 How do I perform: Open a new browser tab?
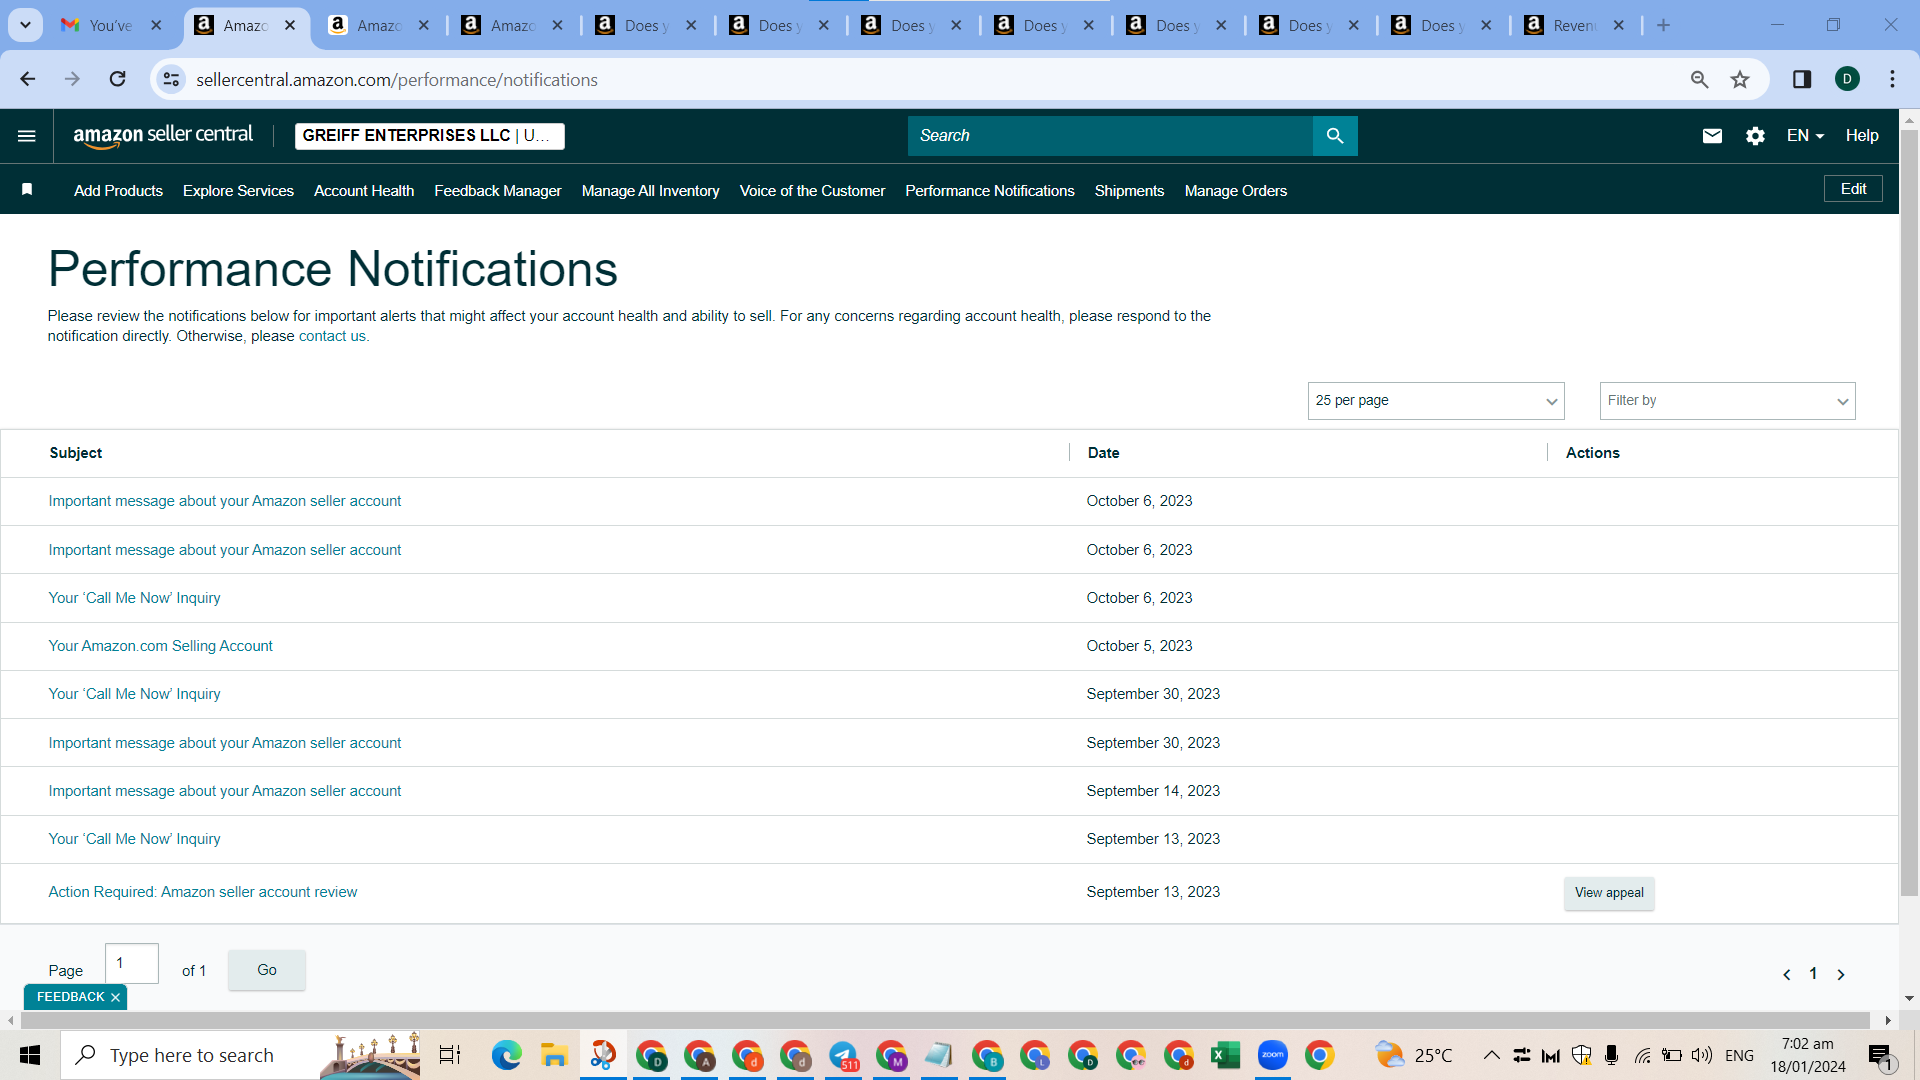click(x=1663, y=26)
